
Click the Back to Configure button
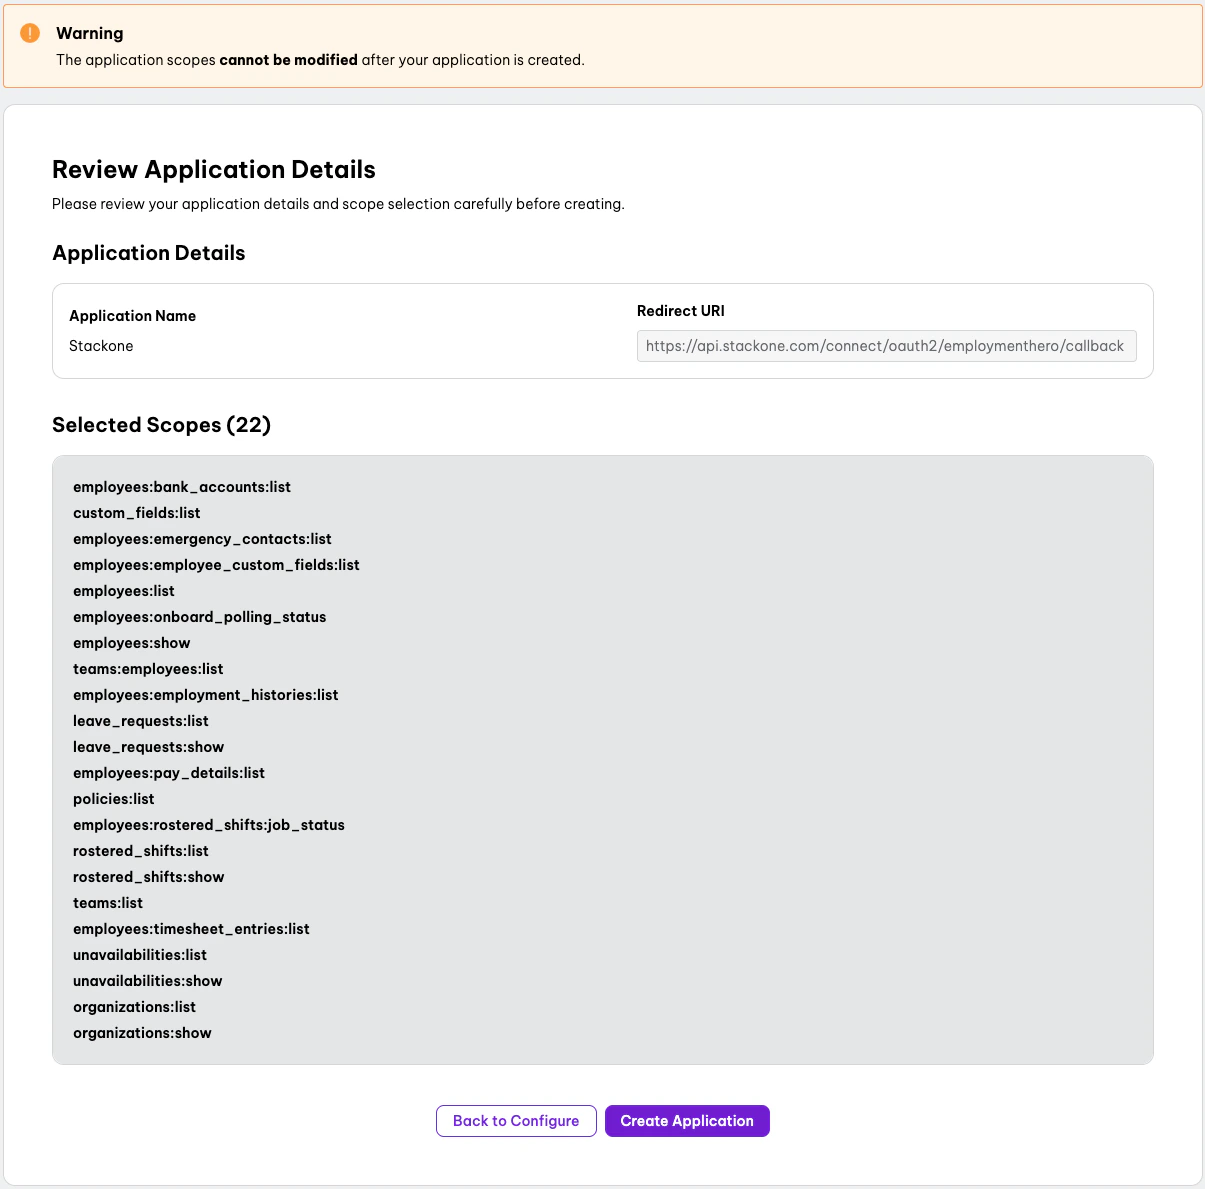(515, 1121)
